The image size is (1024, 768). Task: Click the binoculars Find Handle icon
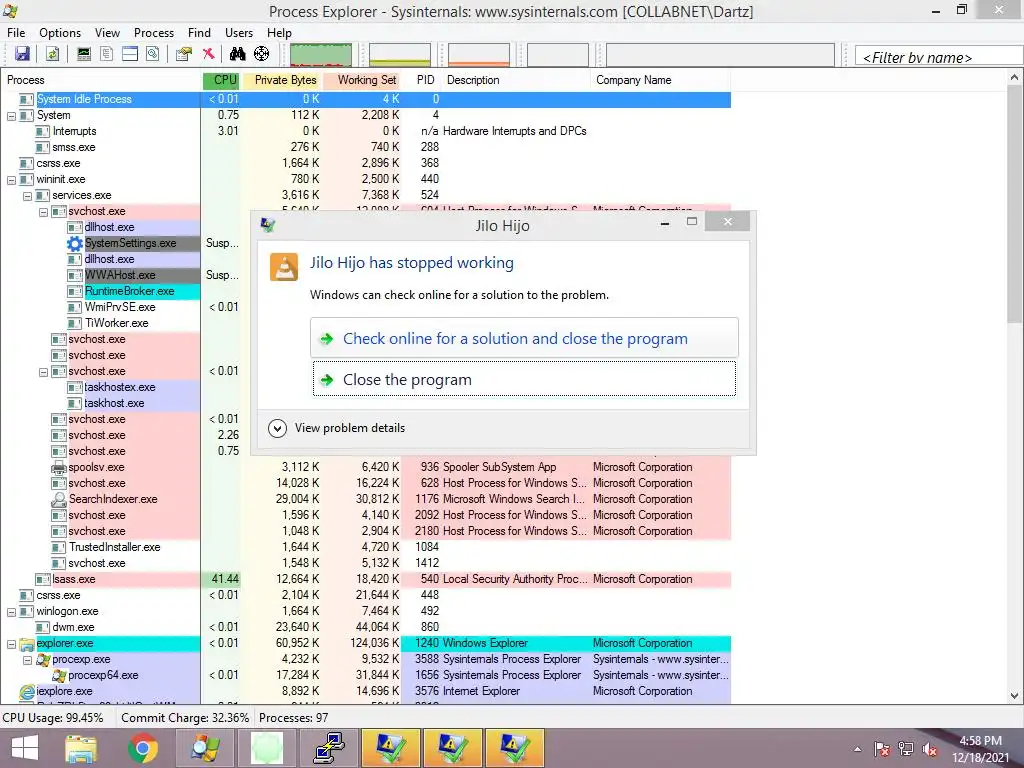pos(238,54)
